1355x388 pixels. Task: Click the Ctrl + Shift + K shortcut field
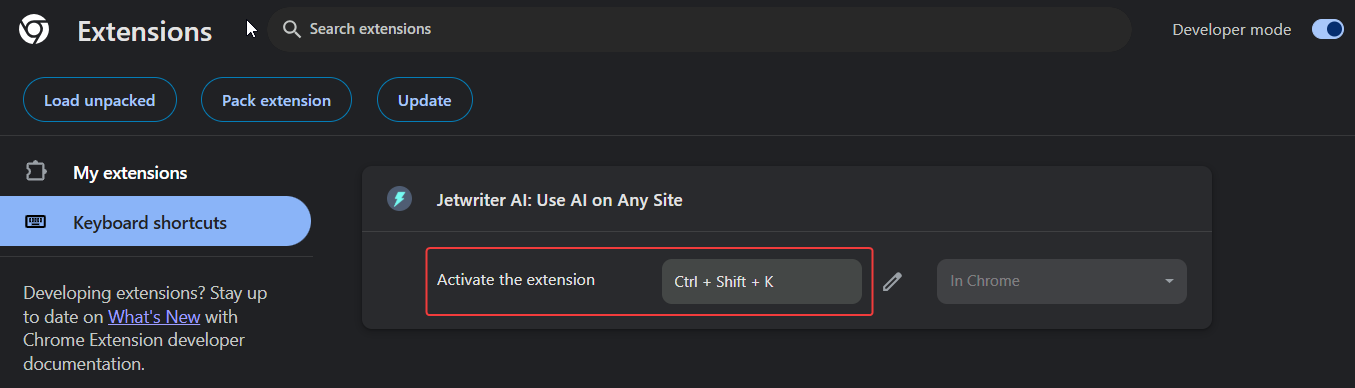click(762, 282)
